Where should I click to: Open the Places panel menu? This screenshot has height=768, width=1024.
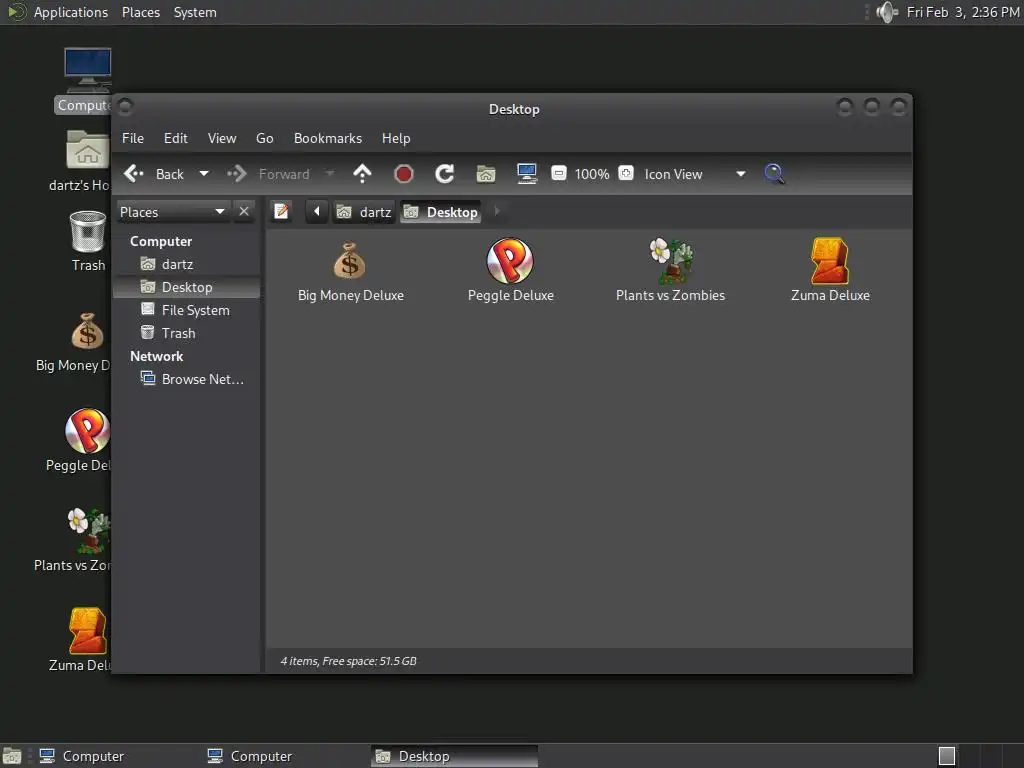coord(140,12)
